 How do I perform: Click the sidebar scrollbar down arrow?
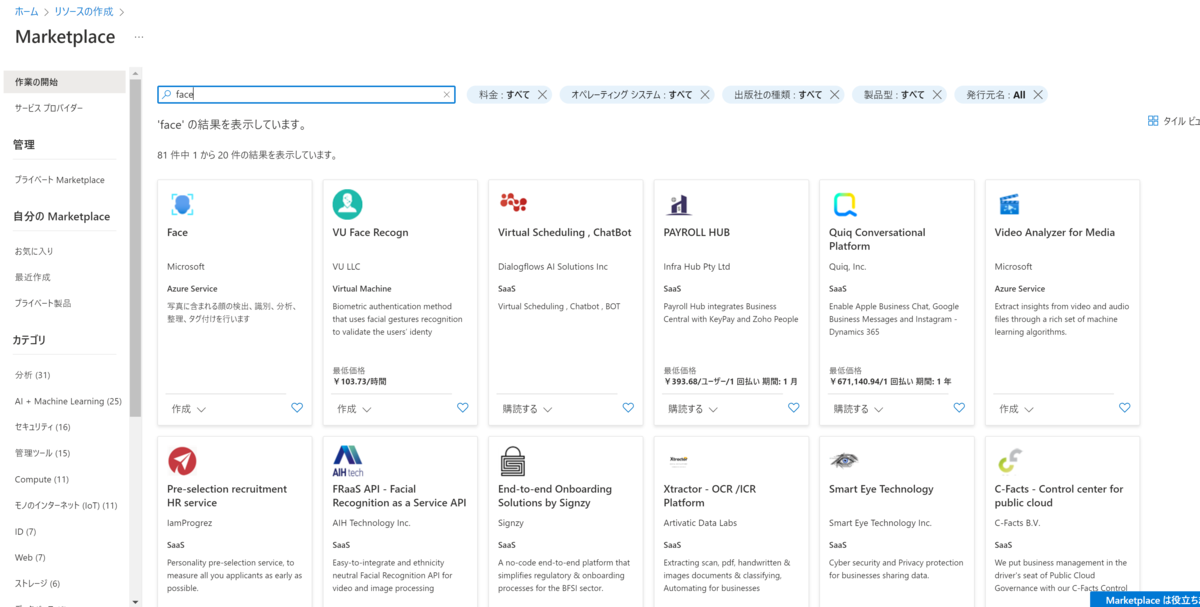tap(136, 601)
